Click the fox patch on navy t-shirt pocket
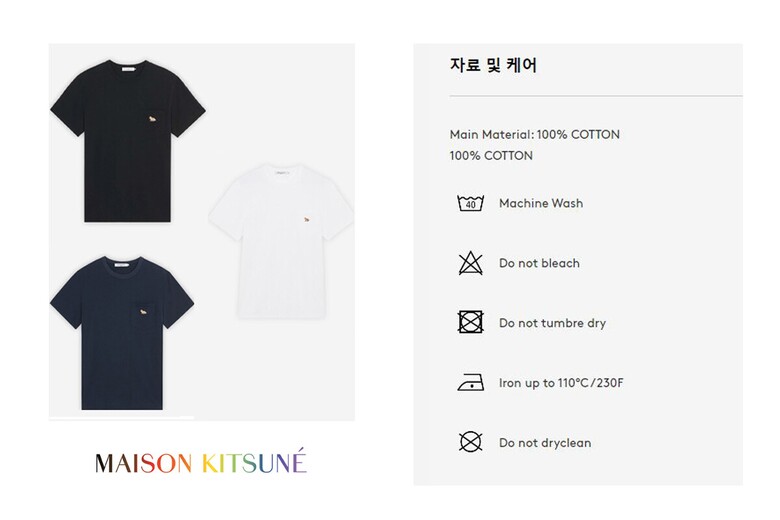Image resolution: width=780 pixels, height=520 pixels. 143,312
